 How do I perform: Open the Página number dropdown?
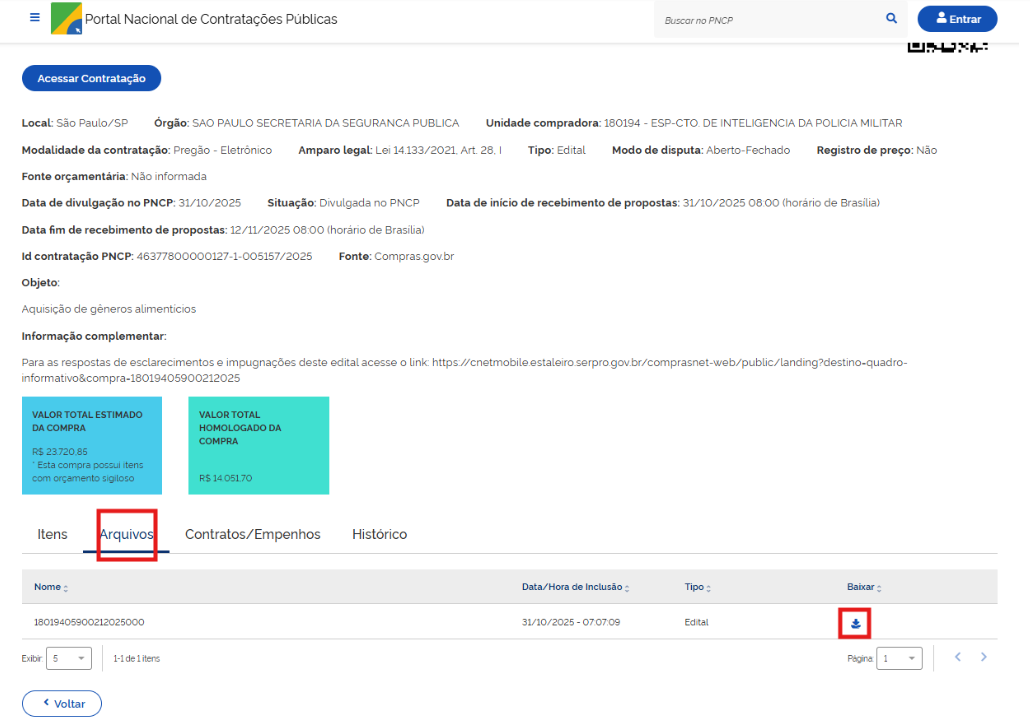coord(898,658)
